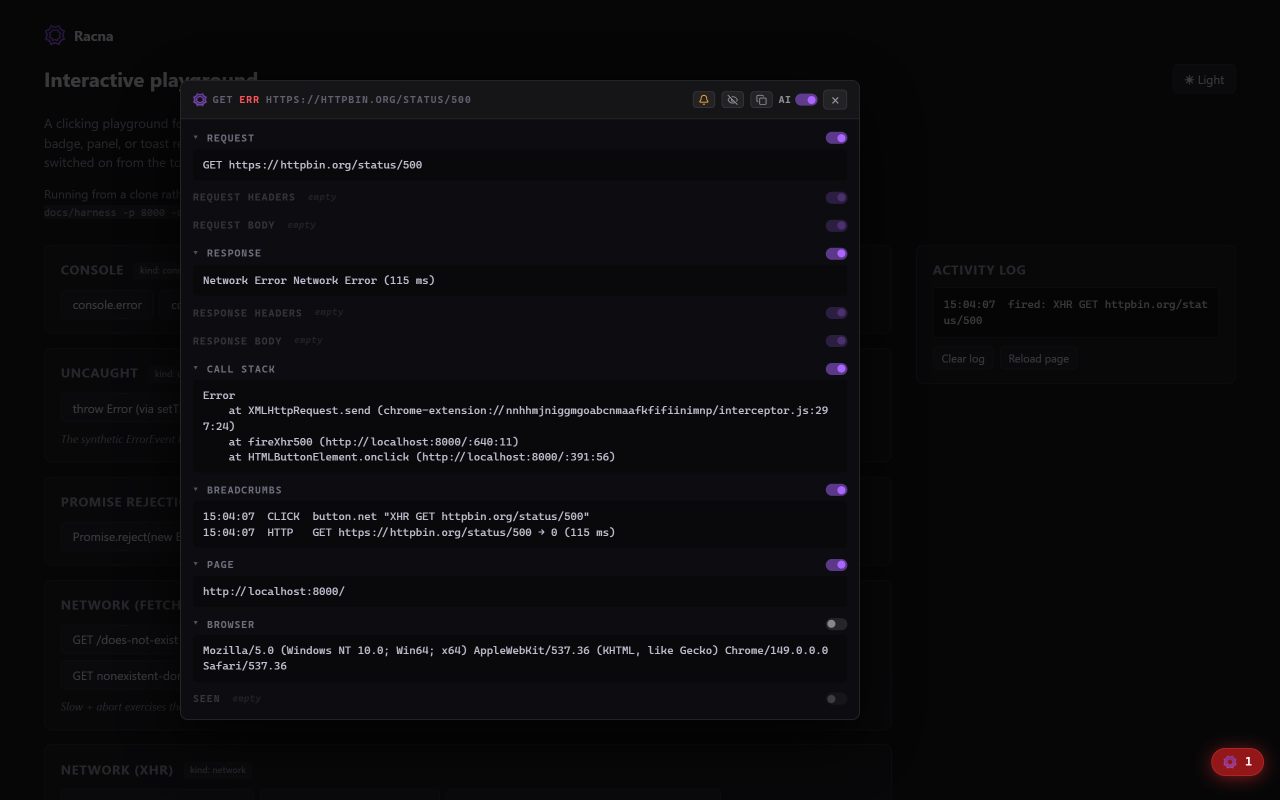Disable the CALL STACK switch
The width and height of the screenshot is (1280, 800).
[x=836, y=369]
